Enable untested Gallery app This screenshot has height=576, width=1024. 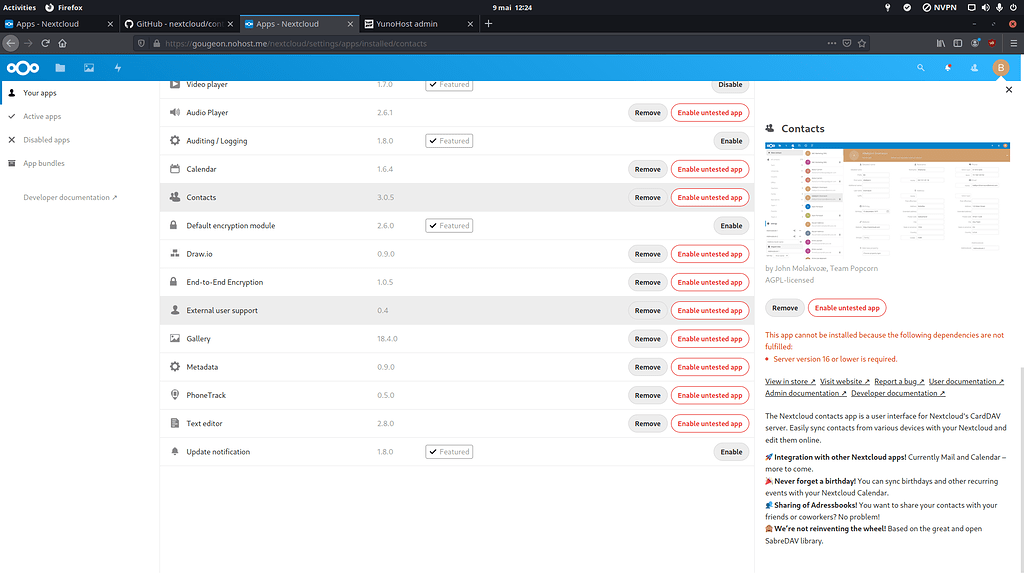click(710, 339)
